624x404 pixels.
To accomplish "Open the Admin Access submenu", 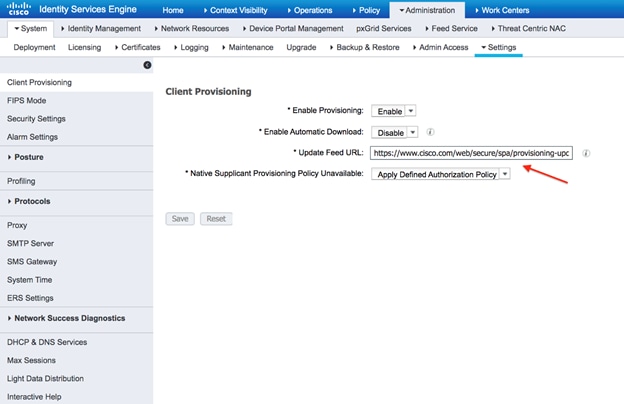I will pos(441,47).
